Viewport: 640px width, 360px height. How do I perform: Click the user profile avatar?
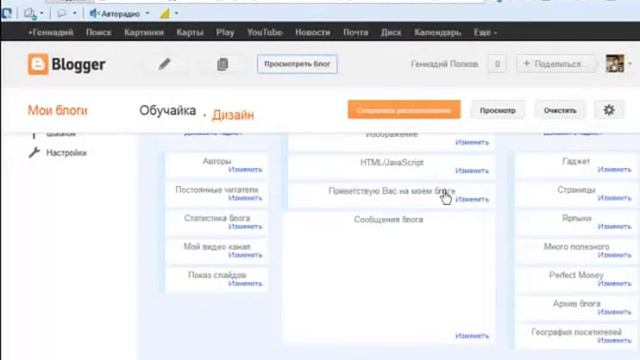pos(615,64)
